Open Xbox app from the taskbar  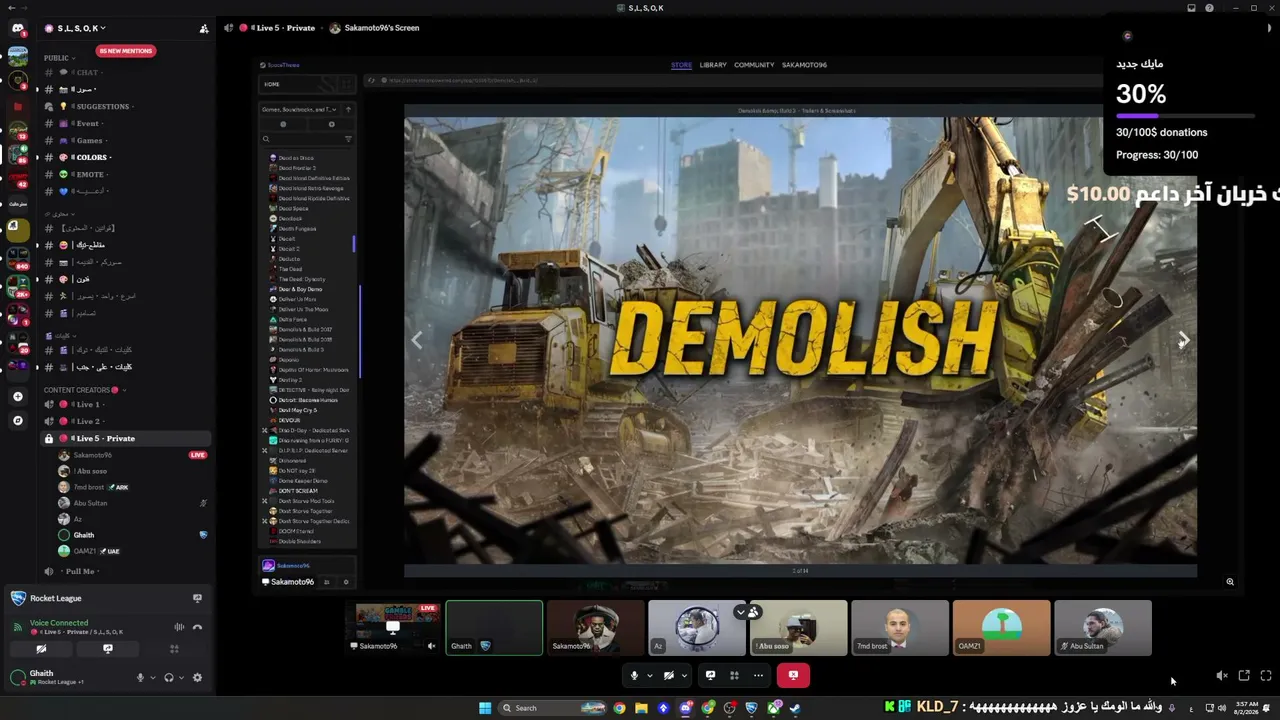[x=773, y=708]
